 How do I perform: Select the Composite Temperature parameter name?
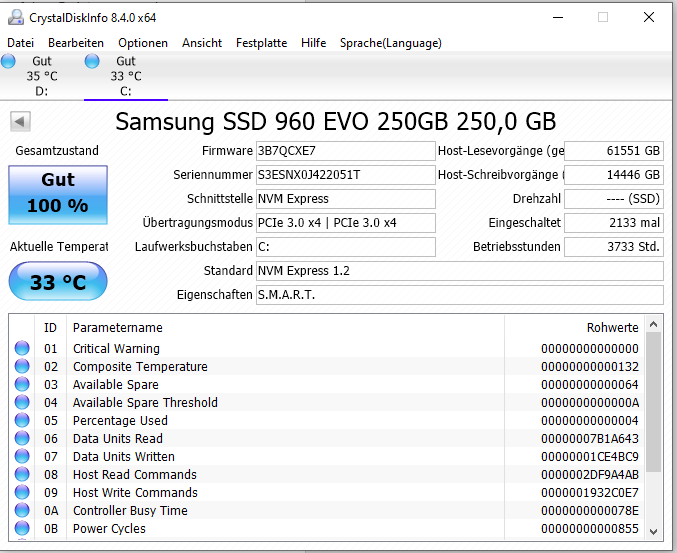point(140,367)
